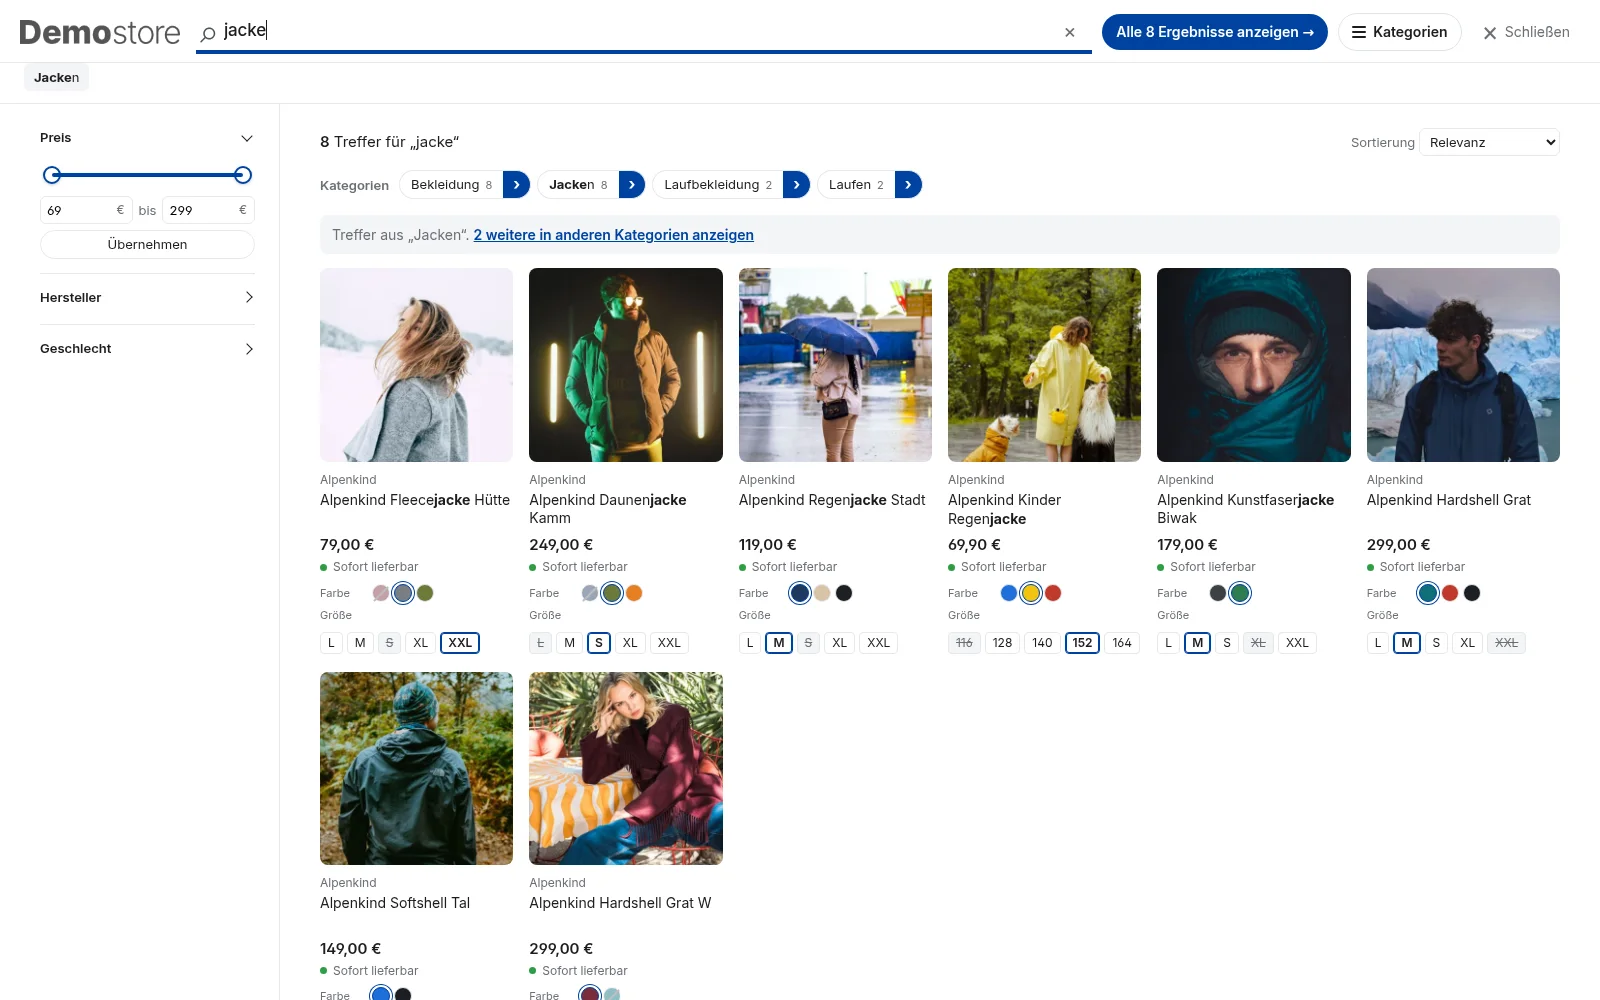Select size XL for Fleecejacke Hütte

click(x=421, y=643)
